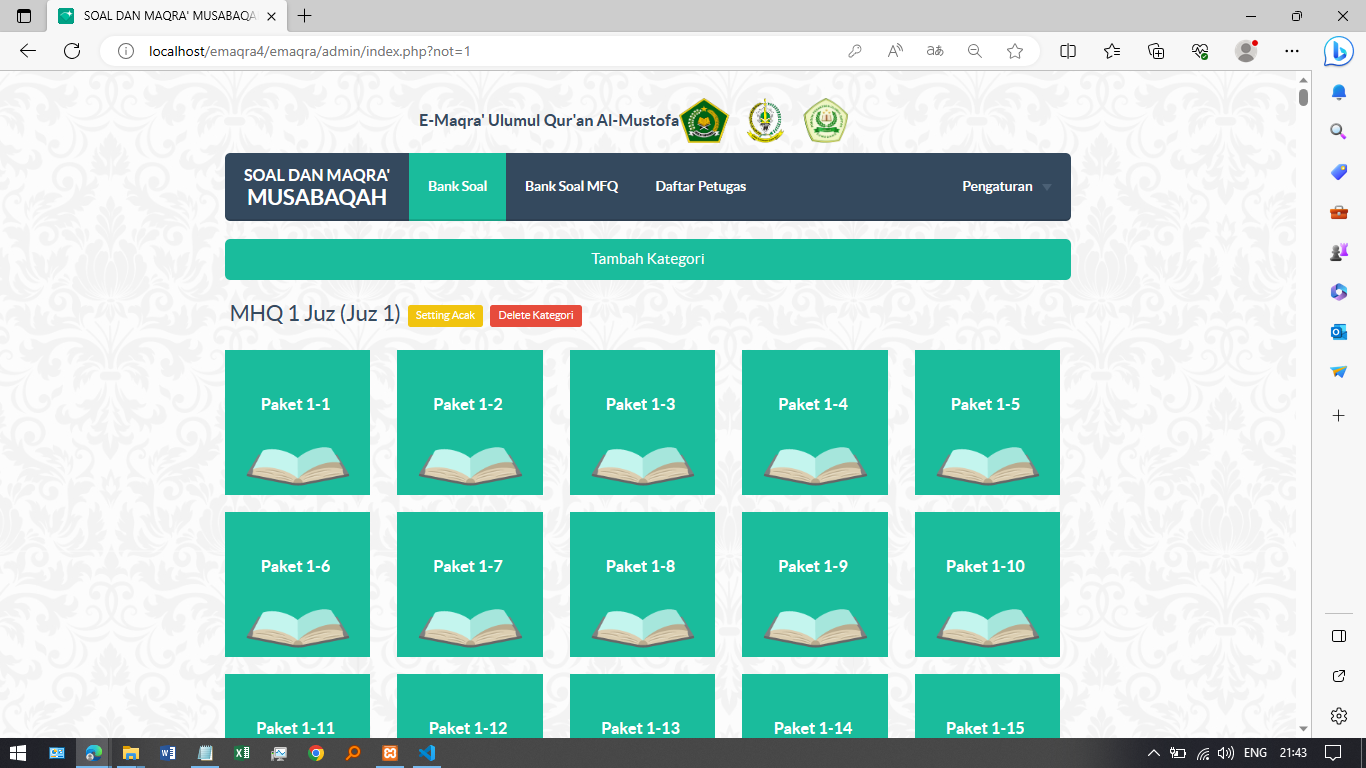1366x768 pixels.
Task: Click the yellow Setting Acak button
Action: point(445,316)
